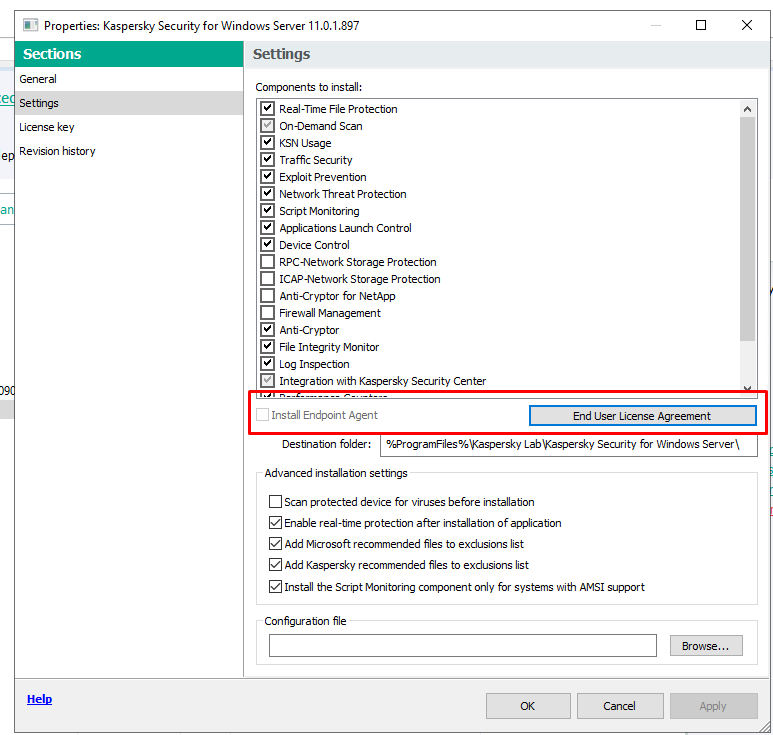Viewport: 773px width, 735px height.
Task: Click the Browse button
Action: click(x=706, y=646)
